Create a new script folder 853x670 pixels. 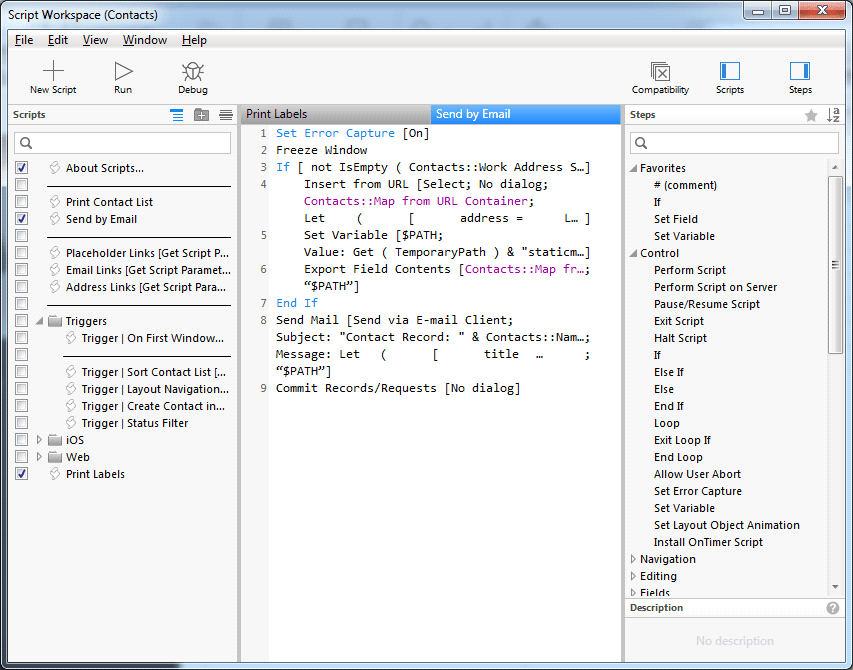pos(201,114)
